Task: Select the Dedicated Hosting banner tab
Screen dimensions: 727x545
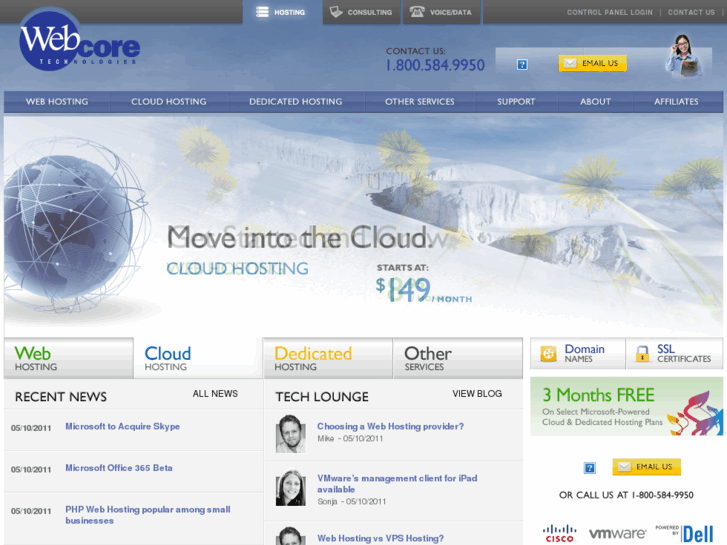Action: (x=328, y=358)
